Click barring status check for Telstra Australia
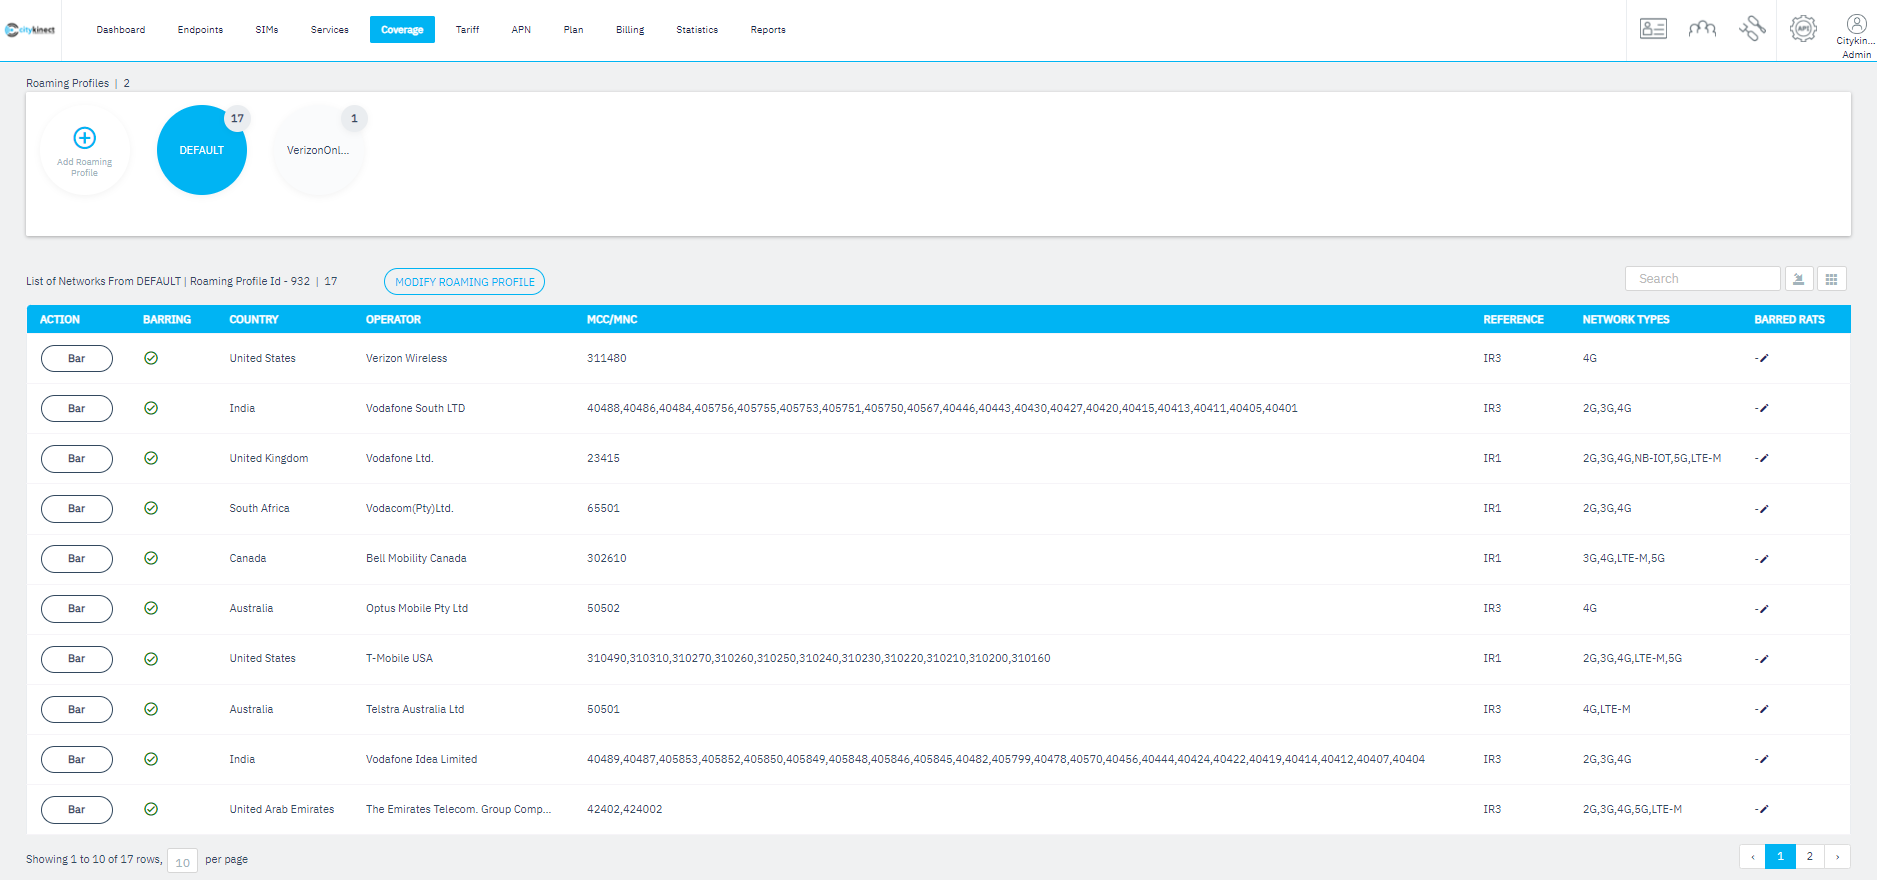This screenshot has width=1877, height=880. click(x=151, y=709)
